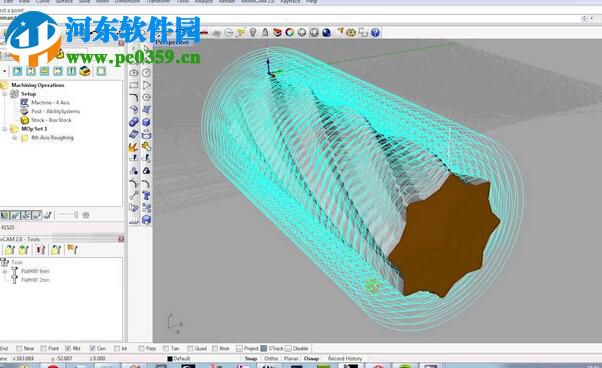Screen dimensions: 602x368
Task: Enable the Point osnap checkbox
Action: 43,348
